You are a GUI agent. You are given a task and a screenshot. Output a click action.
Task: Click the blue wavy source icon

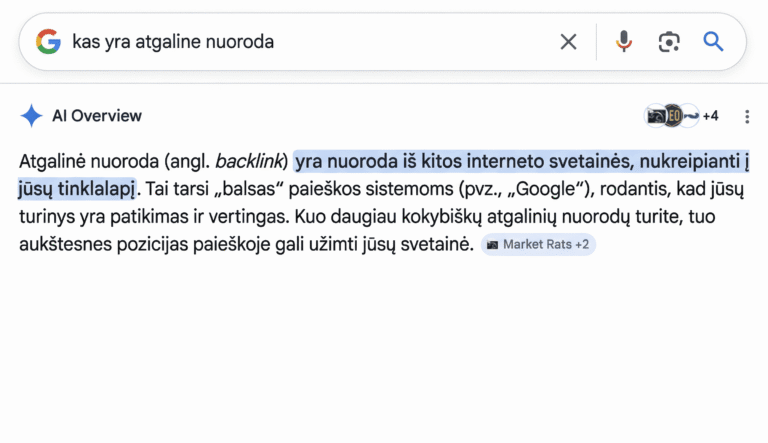click(689, 116)
